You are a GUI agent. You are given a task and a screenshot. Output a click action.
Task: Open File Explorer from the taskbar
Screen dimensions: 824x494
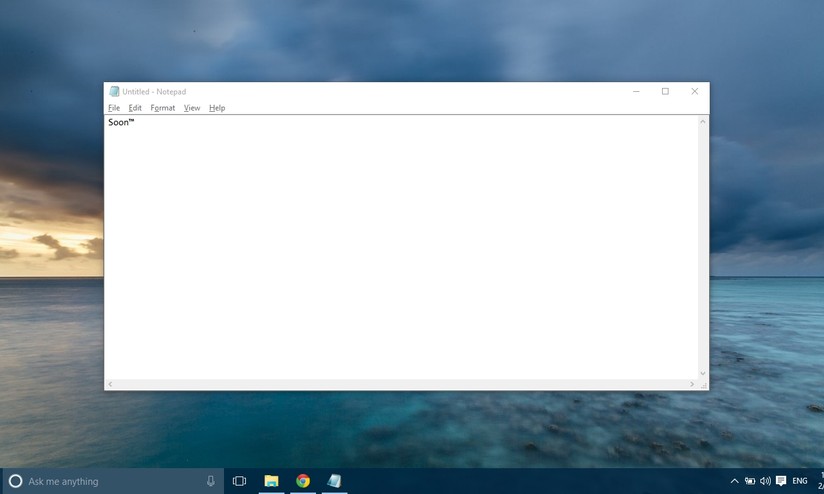pyautogui.click(x=271, y=481)
